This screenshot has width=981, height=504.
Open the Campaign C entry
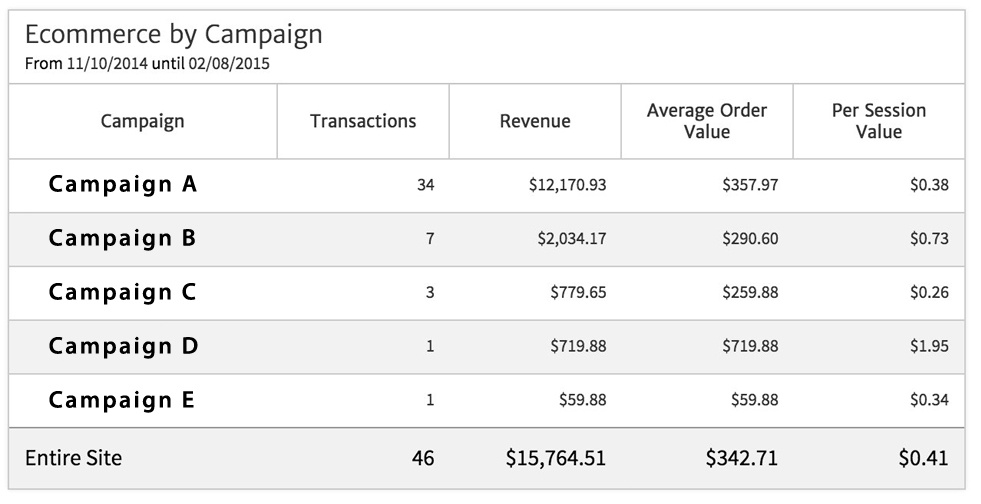coord(123,292)
